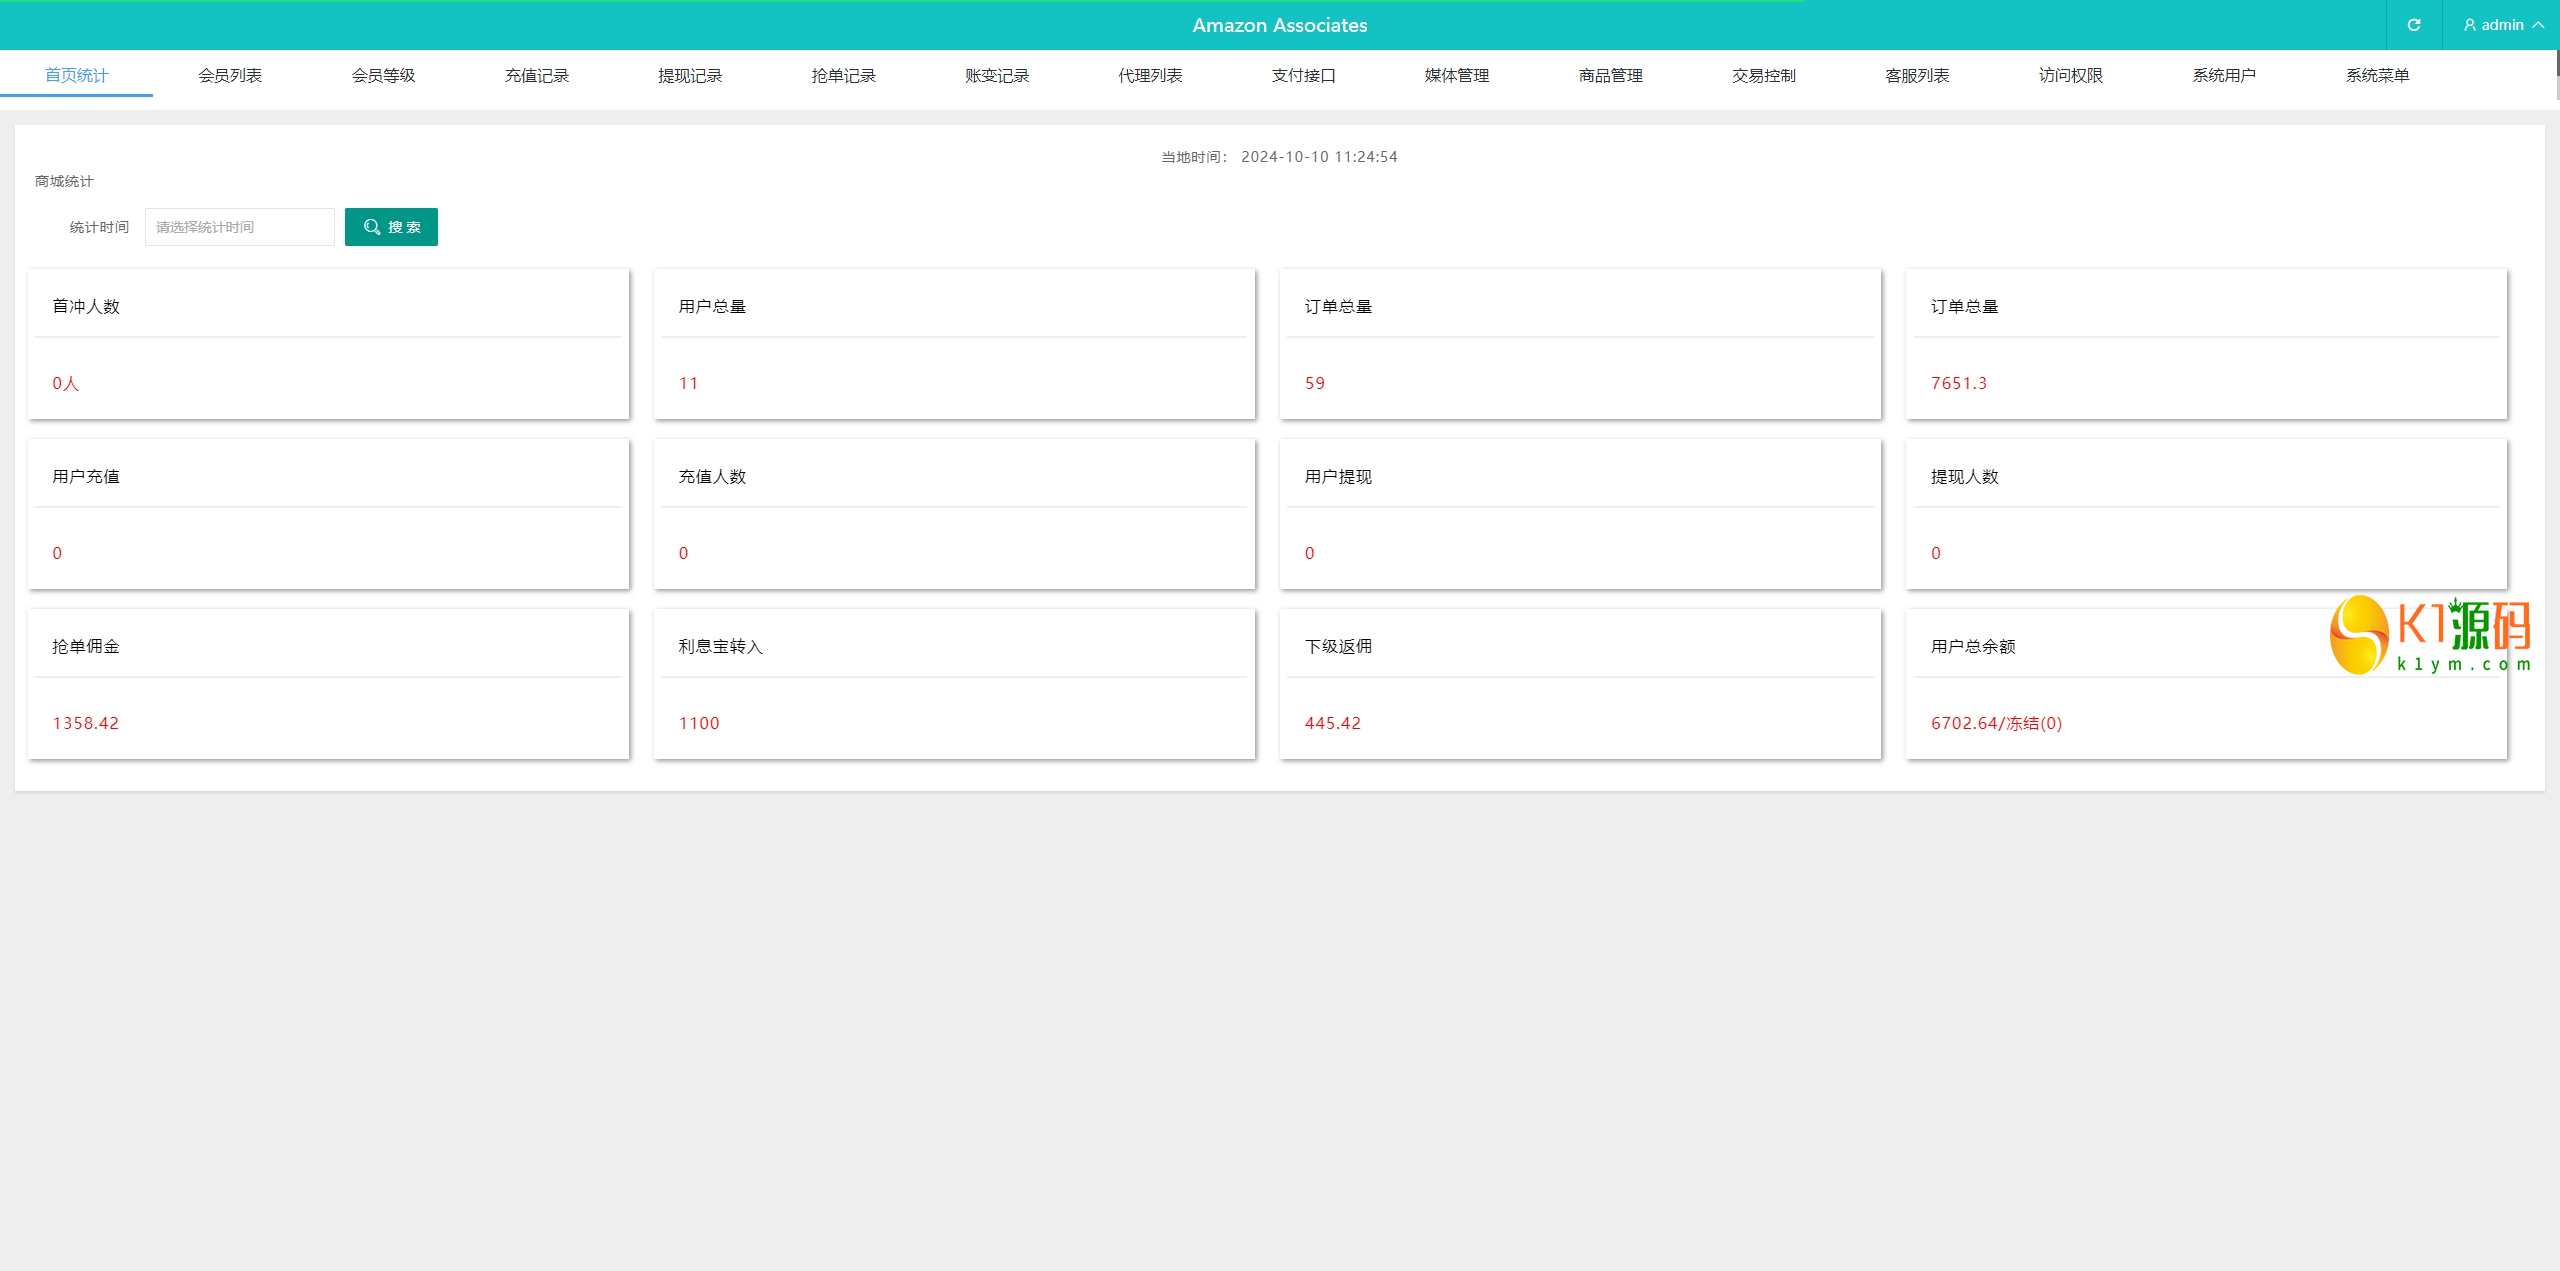Expand the admin dropdown chevron
Viewport: 2560px width, 1271px height.
[x=2538, y=25]
